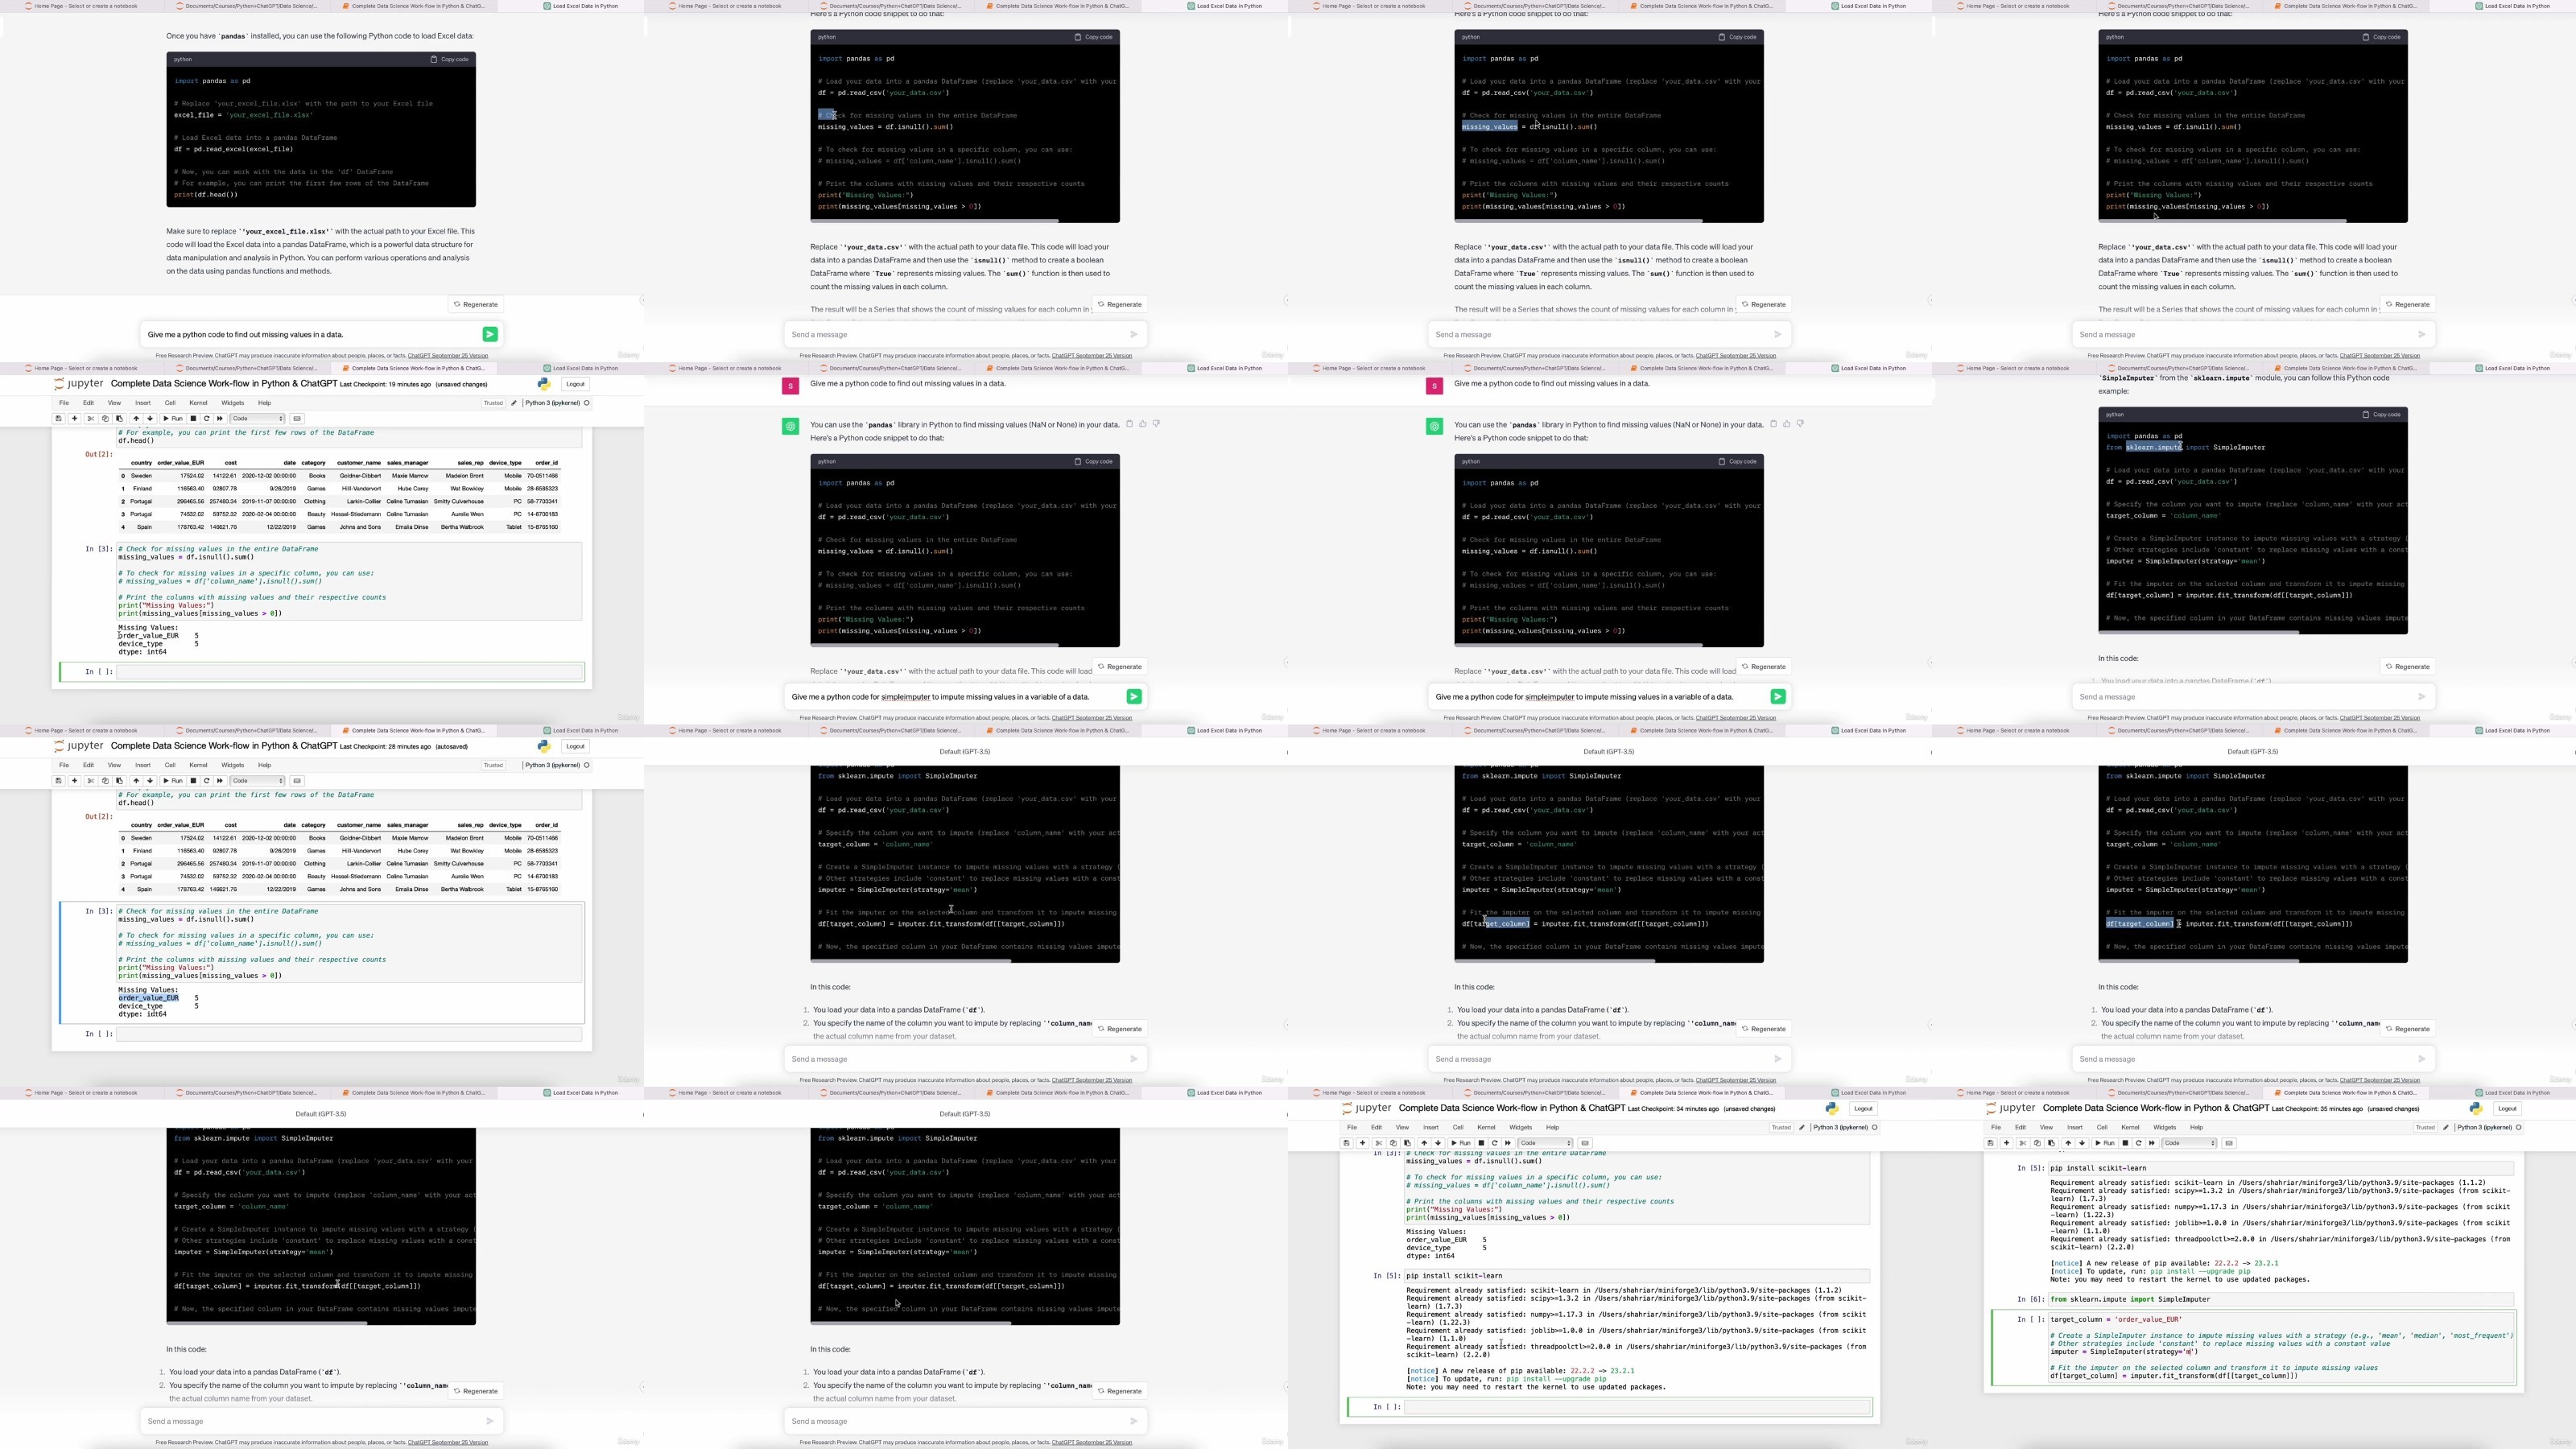This screenshot has width=2576, height=1449.
Task: Click move cell up arrow in 19-minutes-ago Jupyter frame
Action: [136, 419]
